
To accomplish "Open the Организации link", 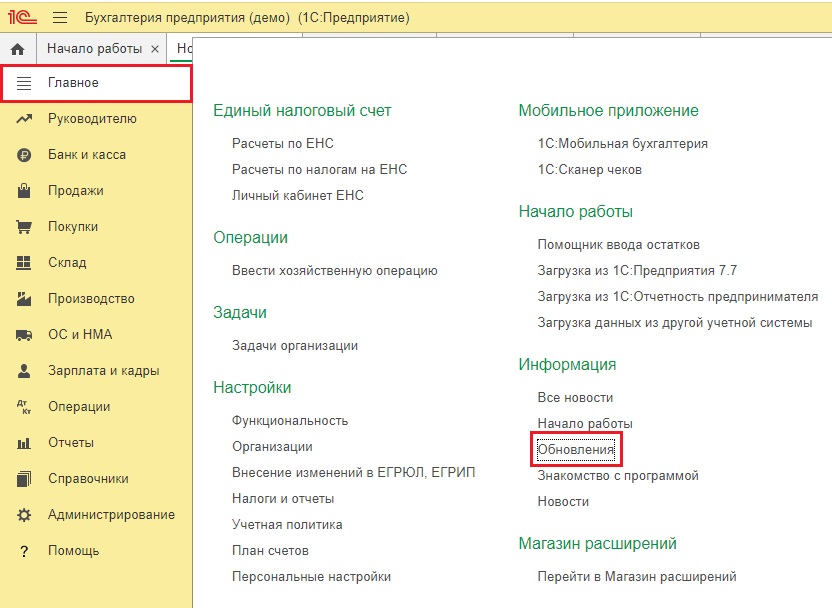I will 272,447.
